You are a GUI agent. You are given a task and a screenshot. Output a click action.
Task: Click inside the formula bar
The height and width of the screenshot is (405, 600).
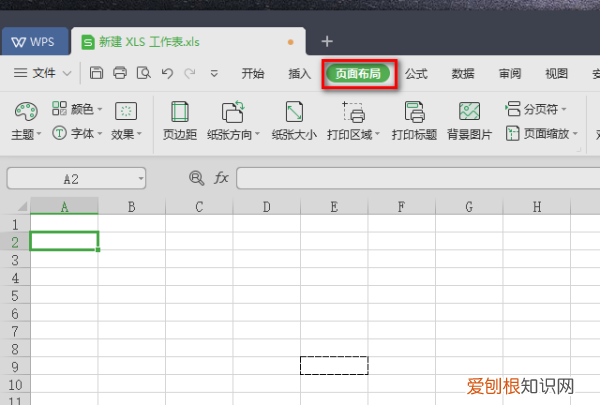pos(418,178)
